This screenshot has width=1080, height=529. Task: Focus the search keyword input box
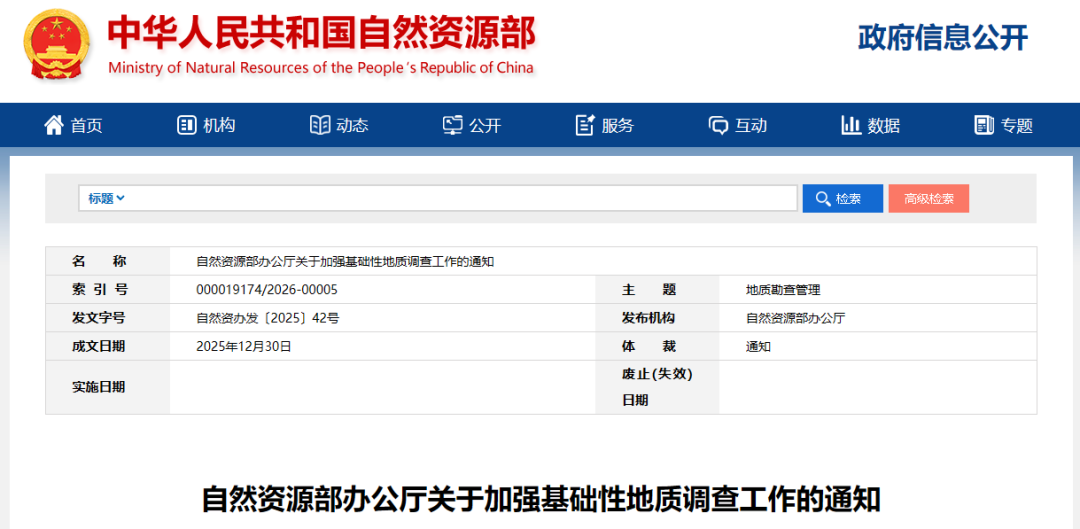[x=460, y=198]
